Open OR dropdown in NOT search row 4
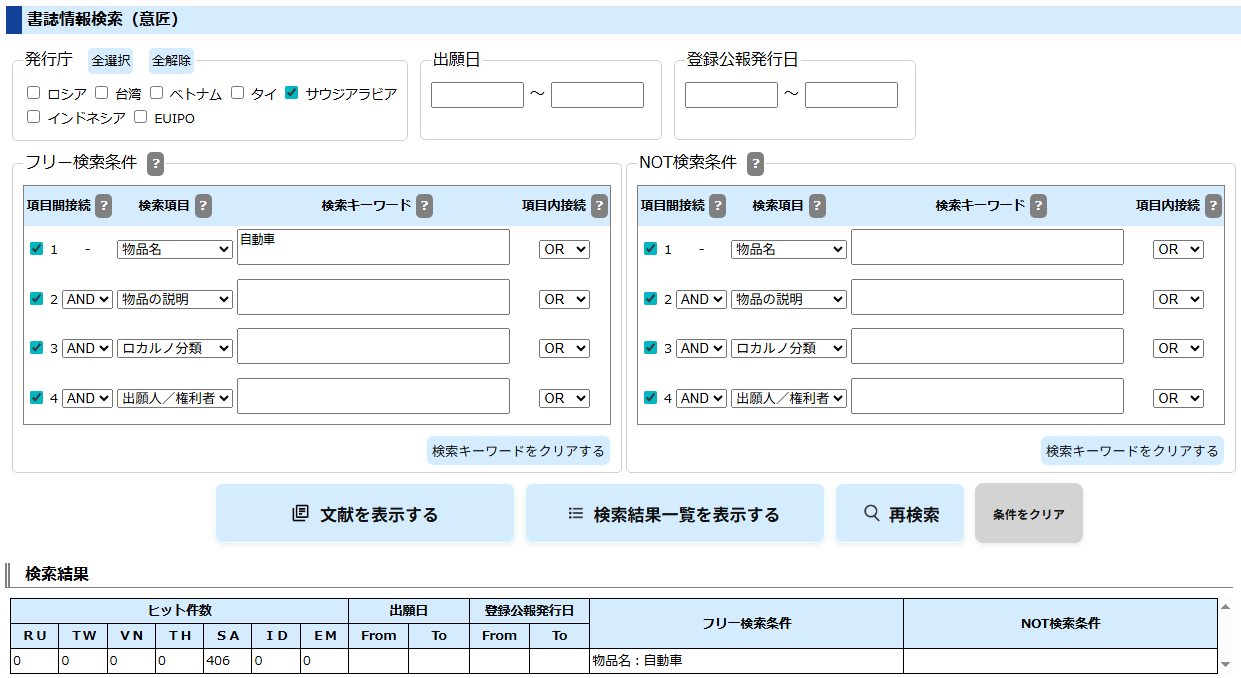The height and width of the screenshot is (678, 1241). click(x=1178, y=398)
